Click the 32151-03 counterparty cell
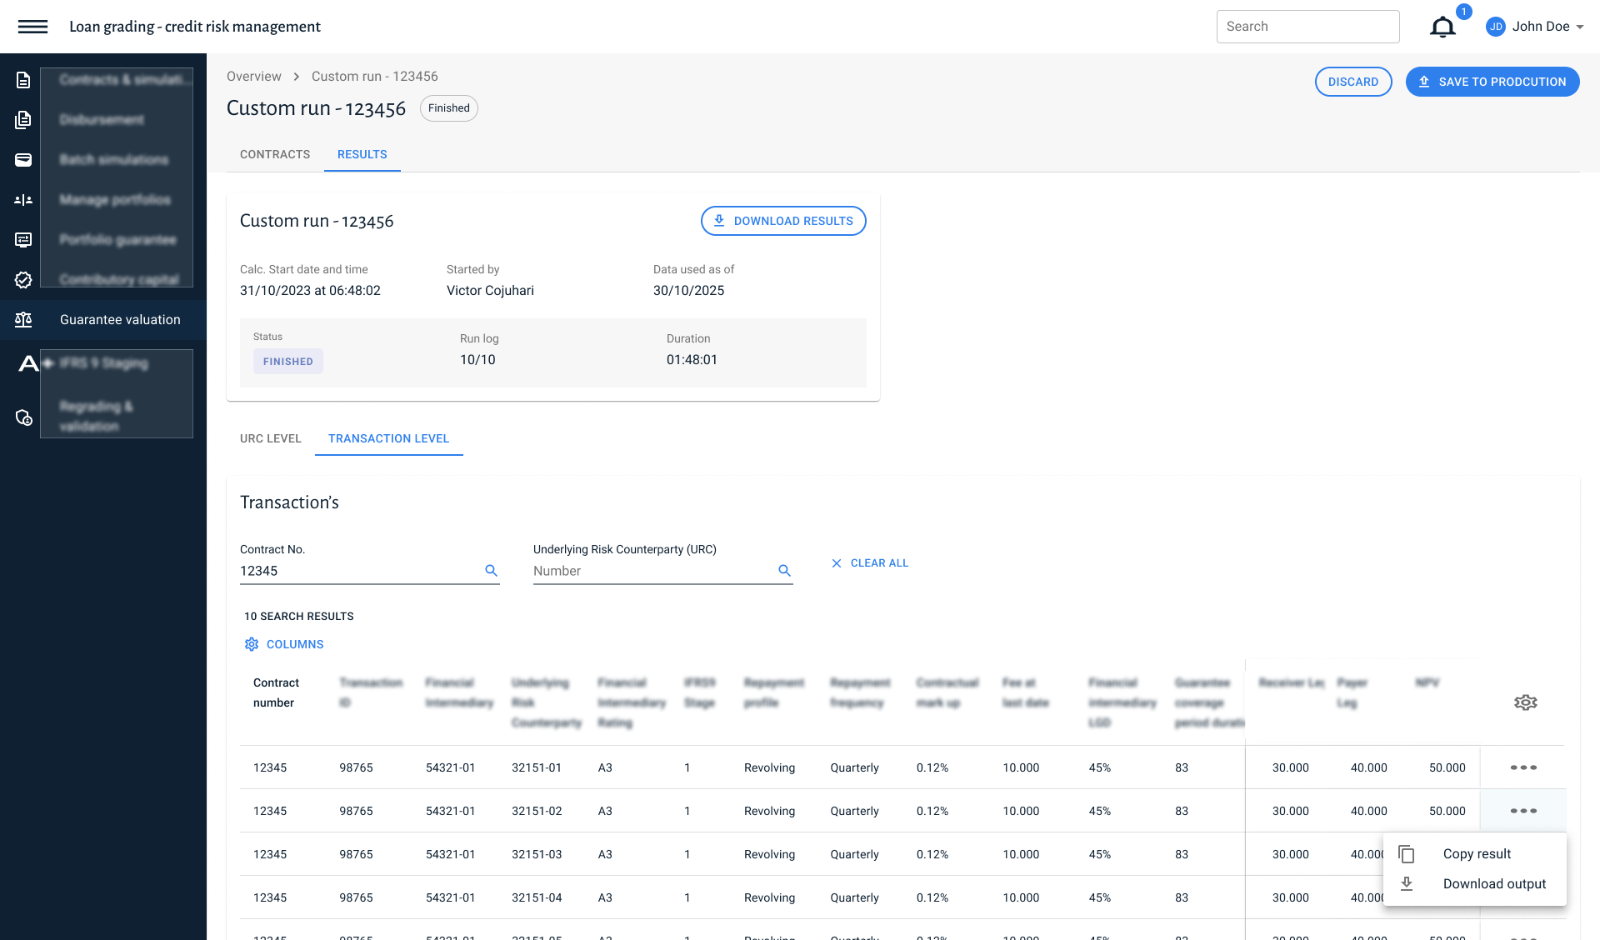The width and height of the screenshot is (1600, 940). (x=537, y=855)
